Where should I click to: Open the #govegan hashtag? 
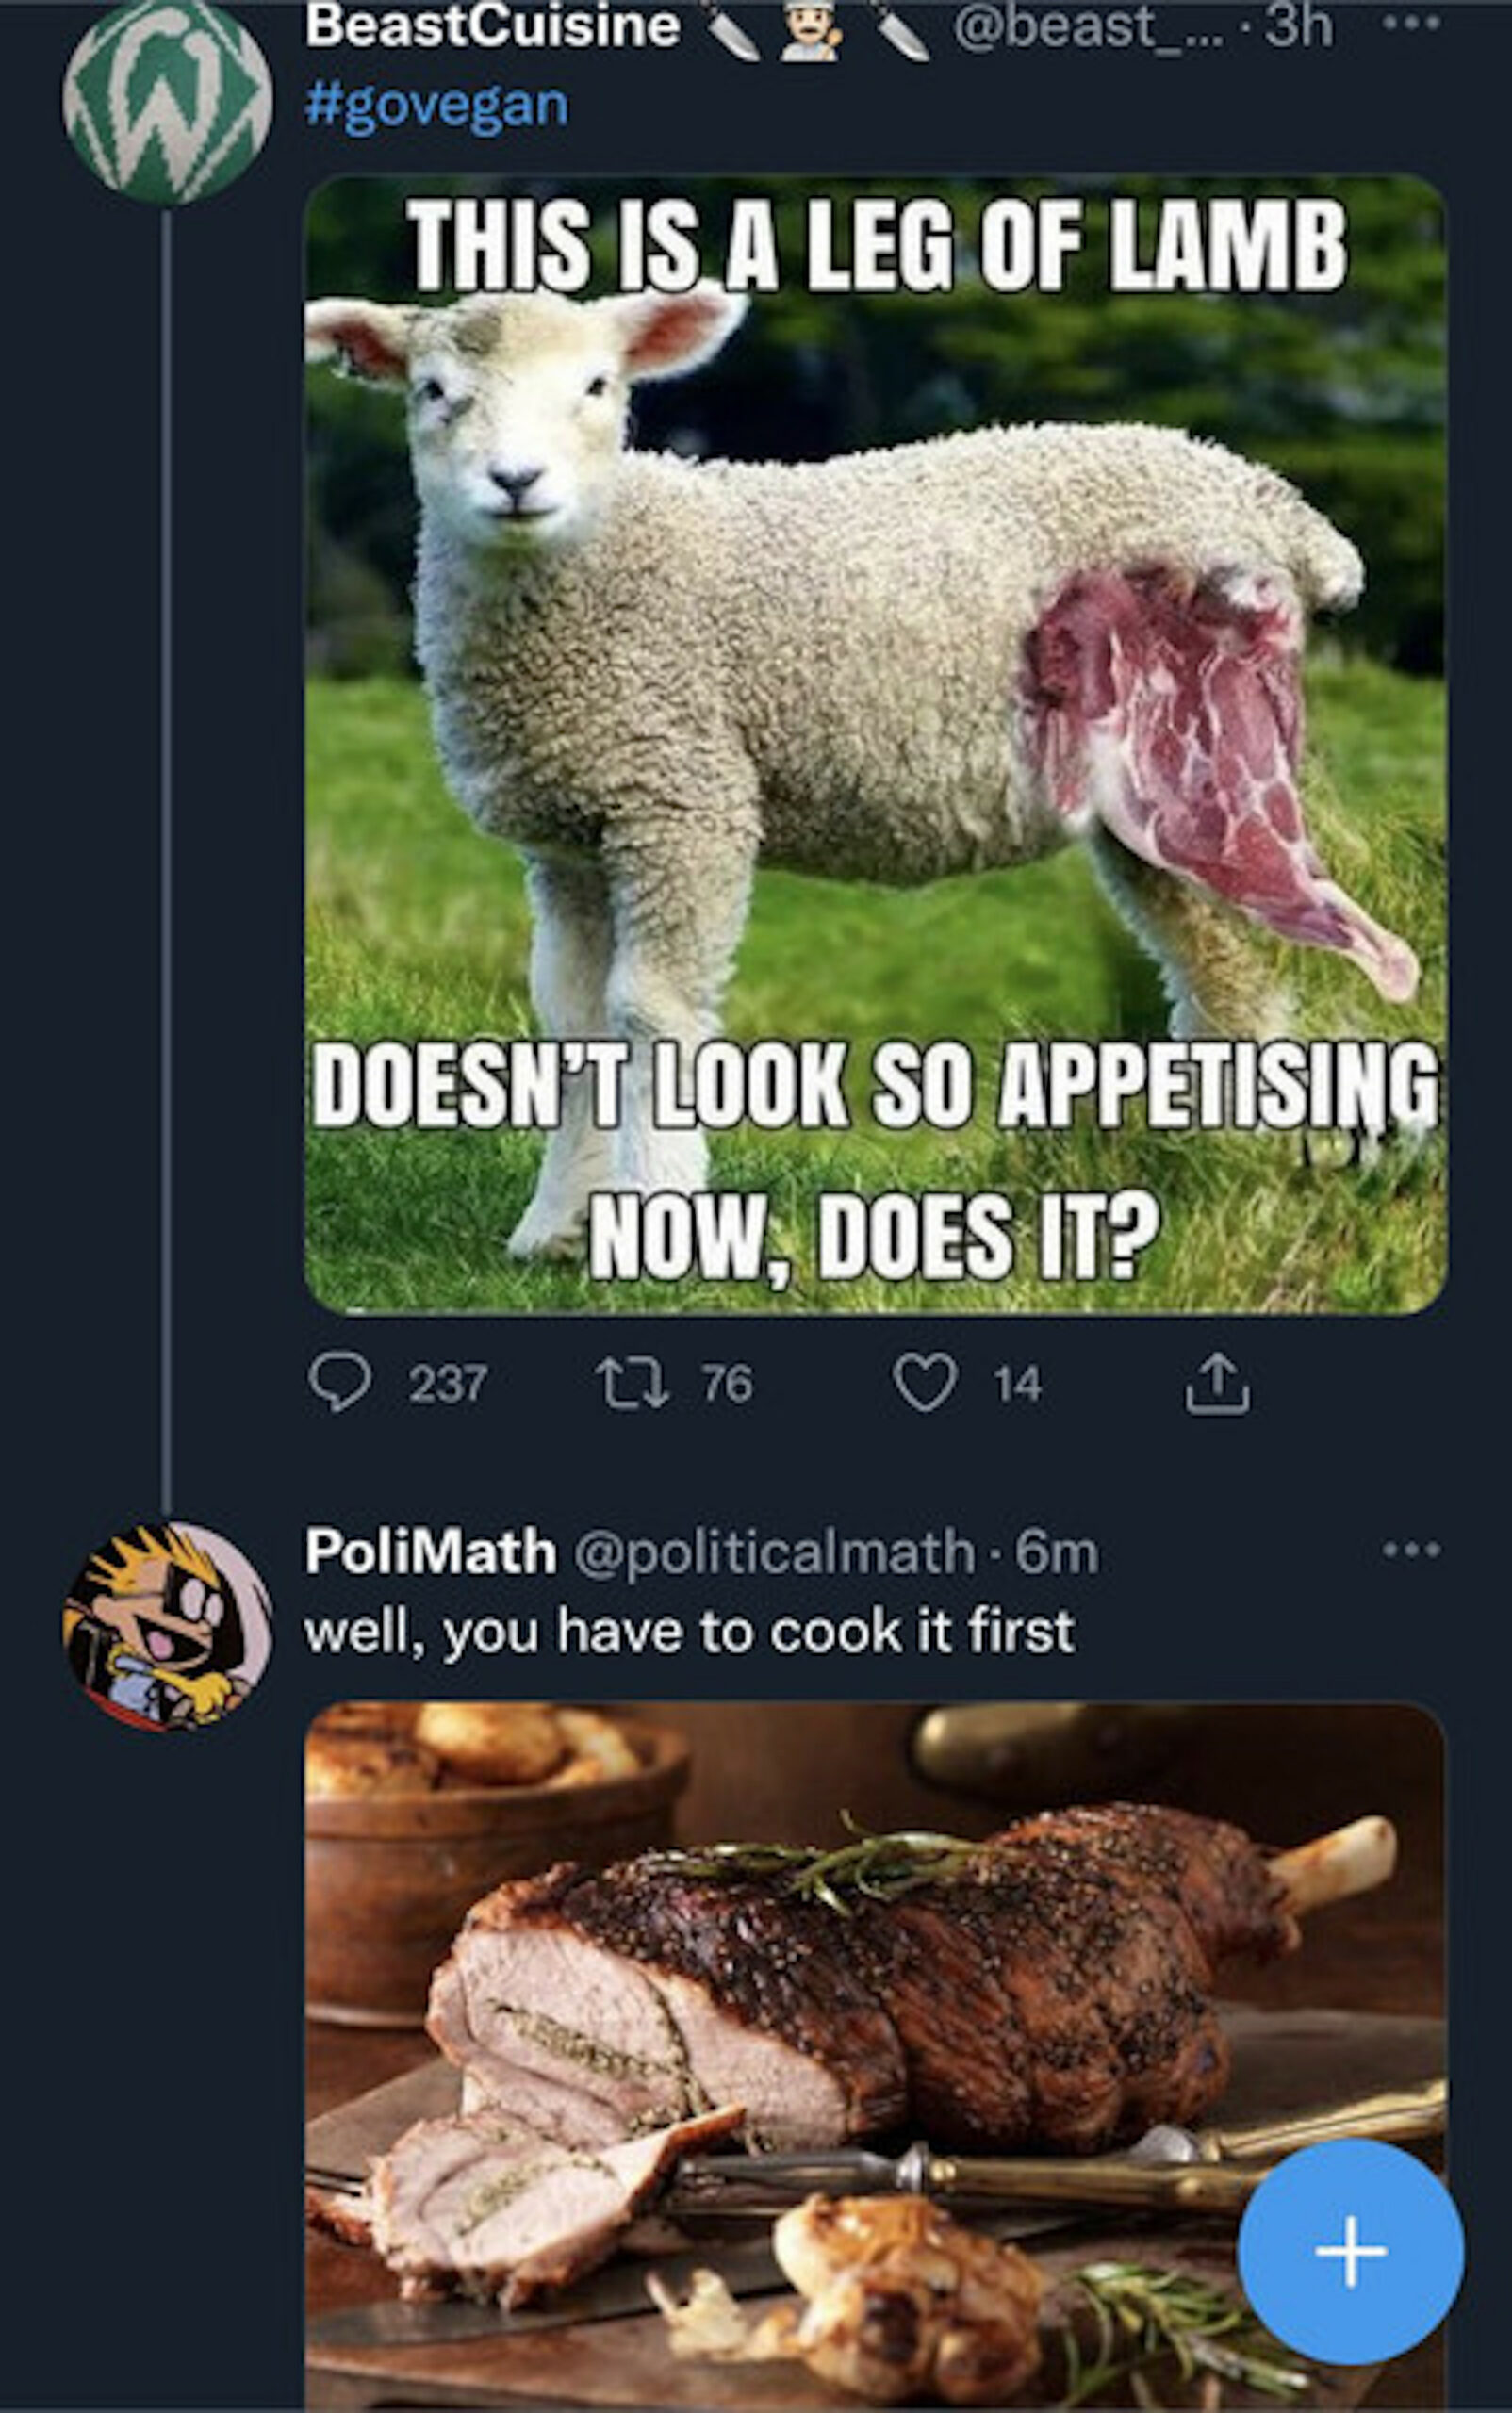436,105
